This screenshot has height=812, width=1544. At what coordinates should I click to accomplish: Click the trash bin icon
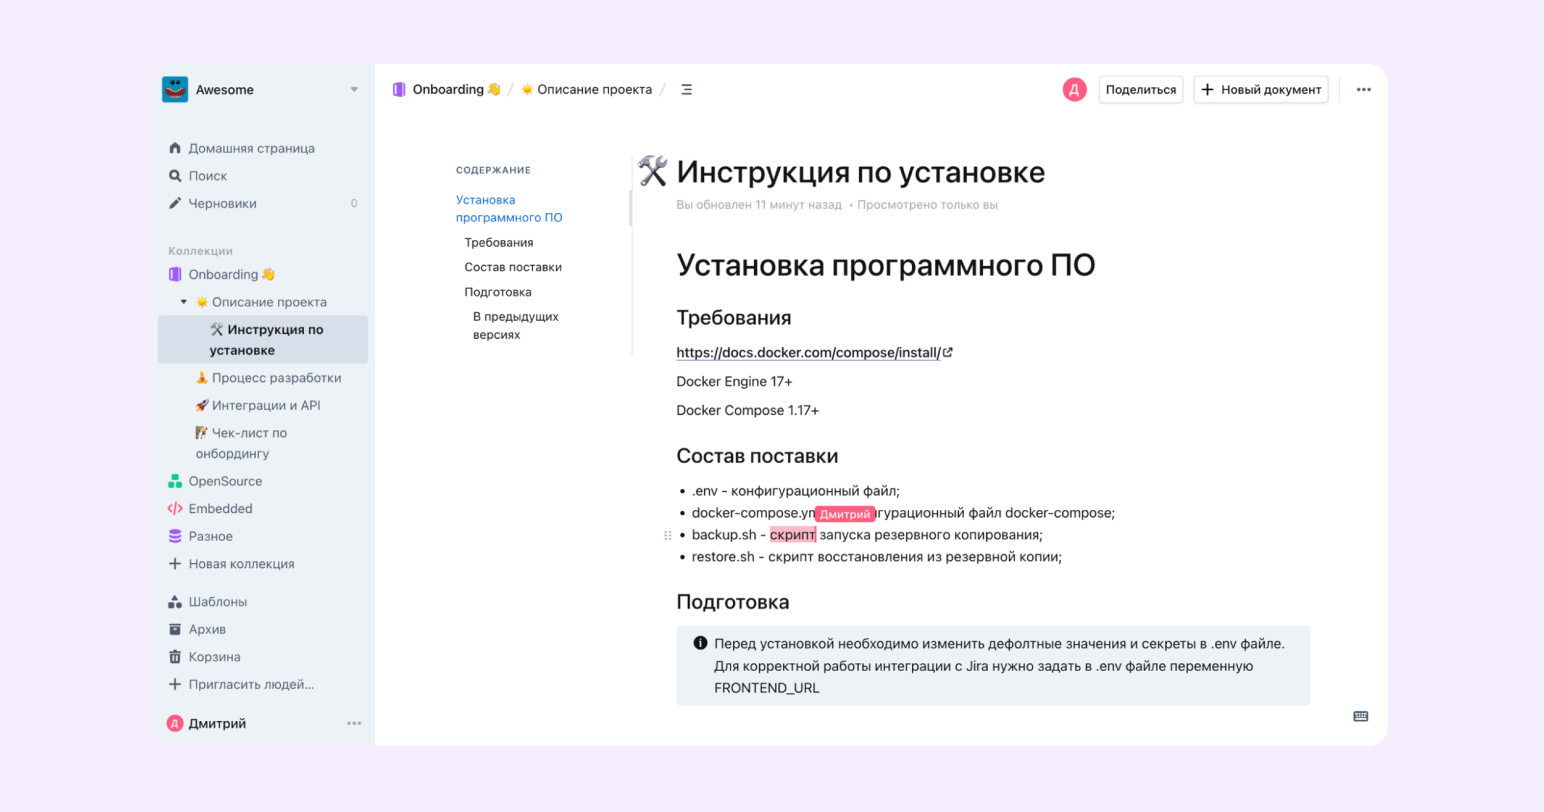(175, 657)
